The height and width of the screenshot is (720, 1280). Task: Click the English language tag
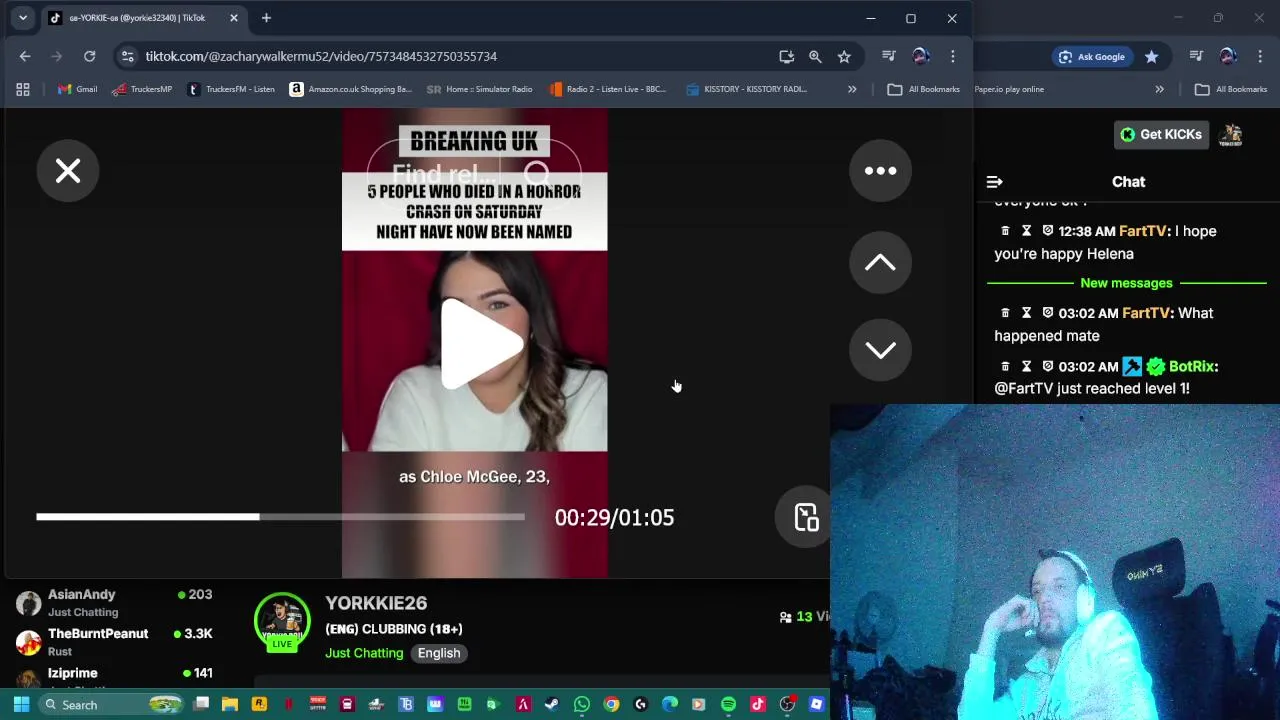pos(439,653)
